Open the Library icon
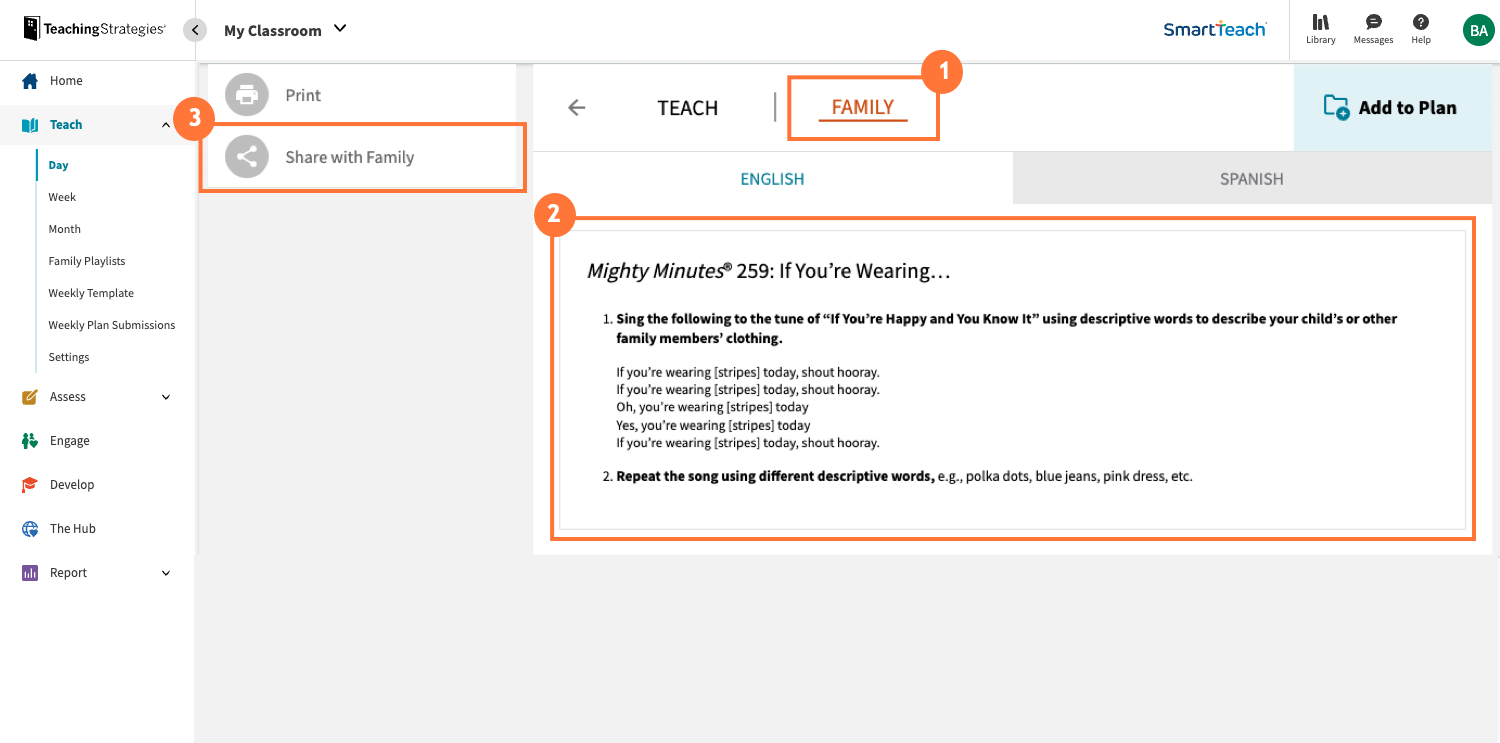1500x743 pixels. pos(1320,29)
